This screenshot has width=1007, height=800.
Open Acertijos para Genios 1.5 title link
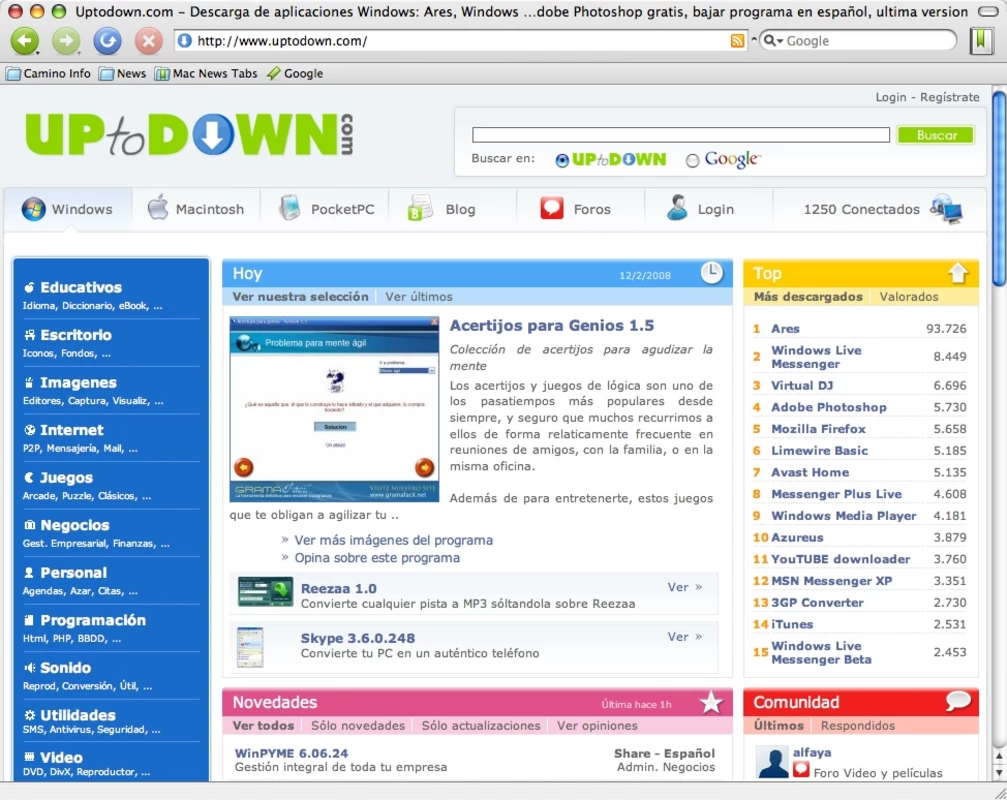click(x=552, y=326)
